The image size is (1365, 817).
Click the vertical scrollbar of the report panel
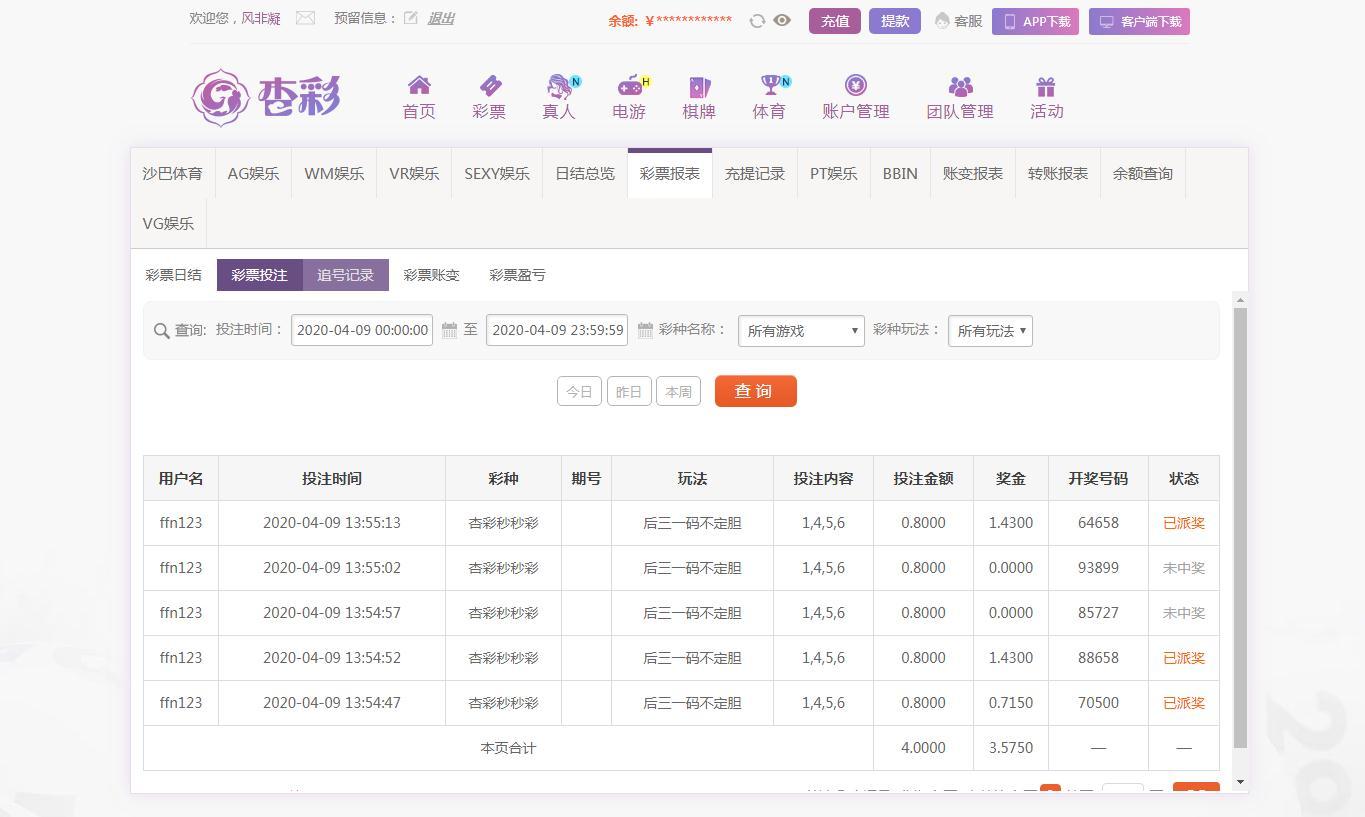1240,527
